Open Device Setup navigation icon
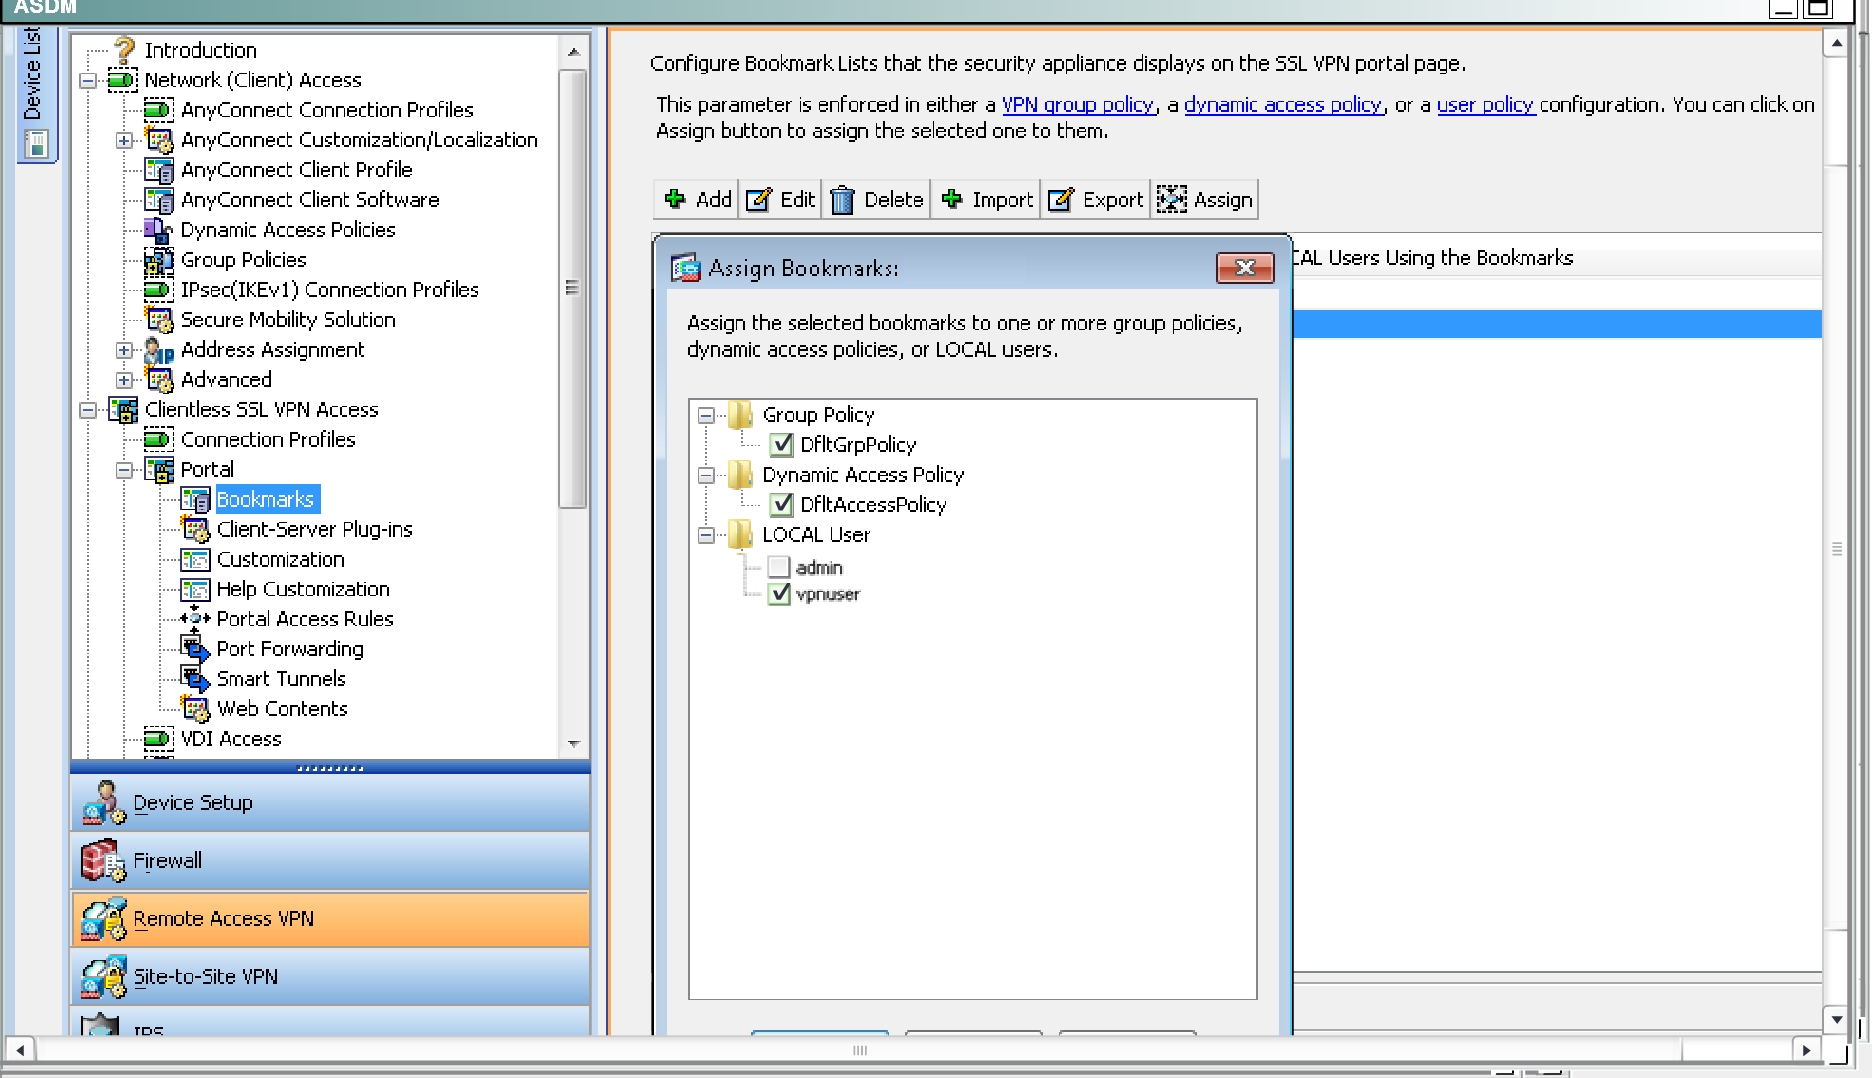The width and height of the screenshot is (1872, 1078). pyautogui.click(x=103, y=803)
